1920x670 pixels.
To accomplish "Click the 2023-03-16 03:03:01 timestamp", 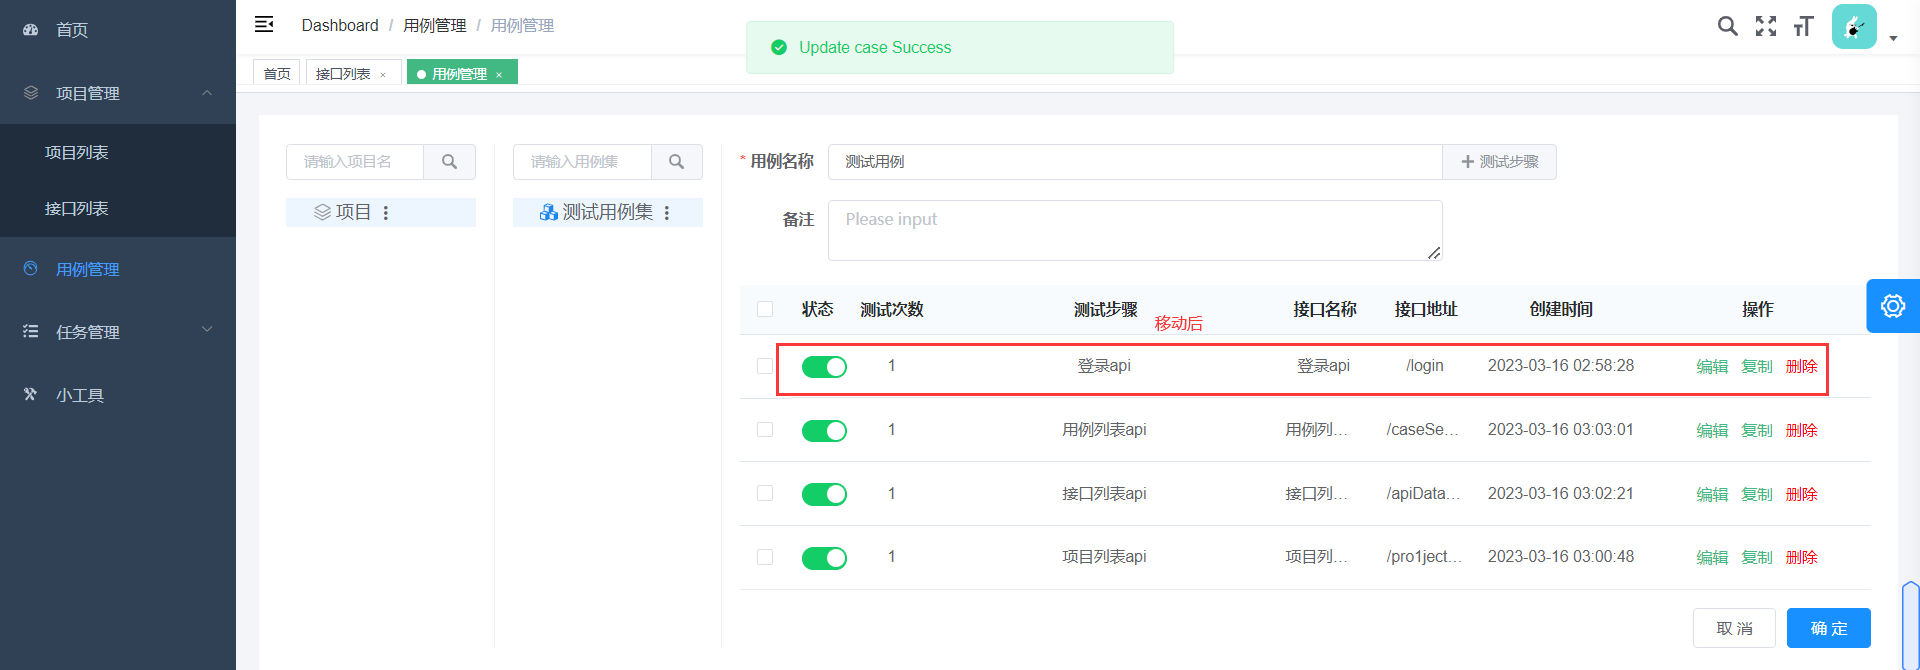I will pyautogui.click(x=1561, y=430).
